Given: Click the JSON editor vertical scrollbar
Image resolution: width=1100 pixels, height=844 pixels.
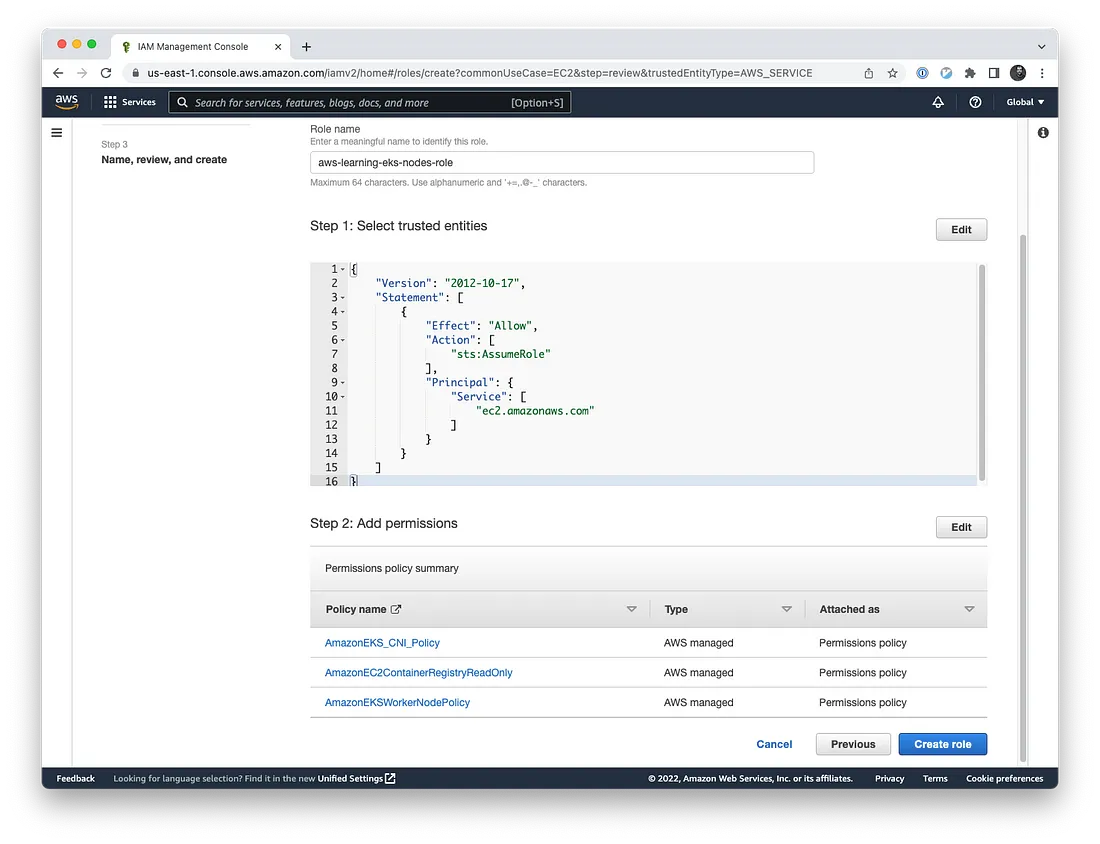Looking at the screenshot, I should (981, 372).
